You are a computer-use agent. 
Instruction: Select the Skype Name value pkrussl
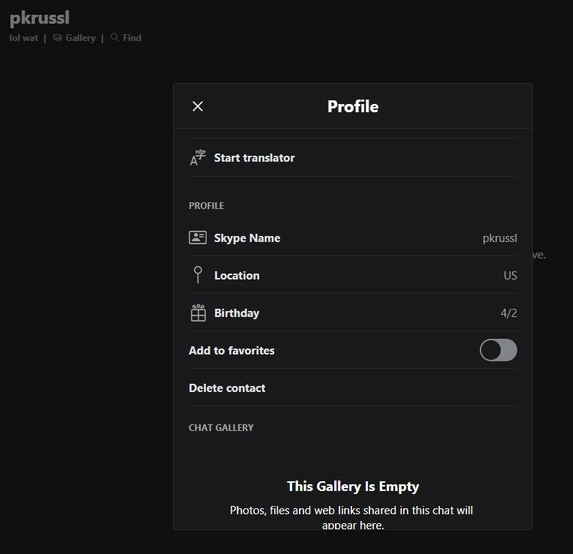[x=500, y=238]
